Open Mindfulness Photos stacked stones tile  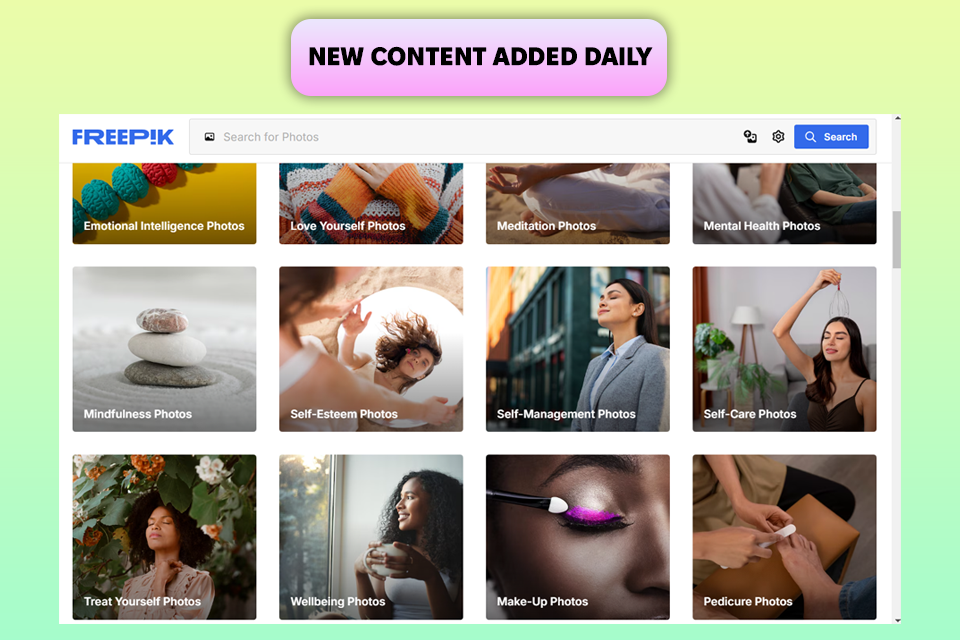coord(164,349)
